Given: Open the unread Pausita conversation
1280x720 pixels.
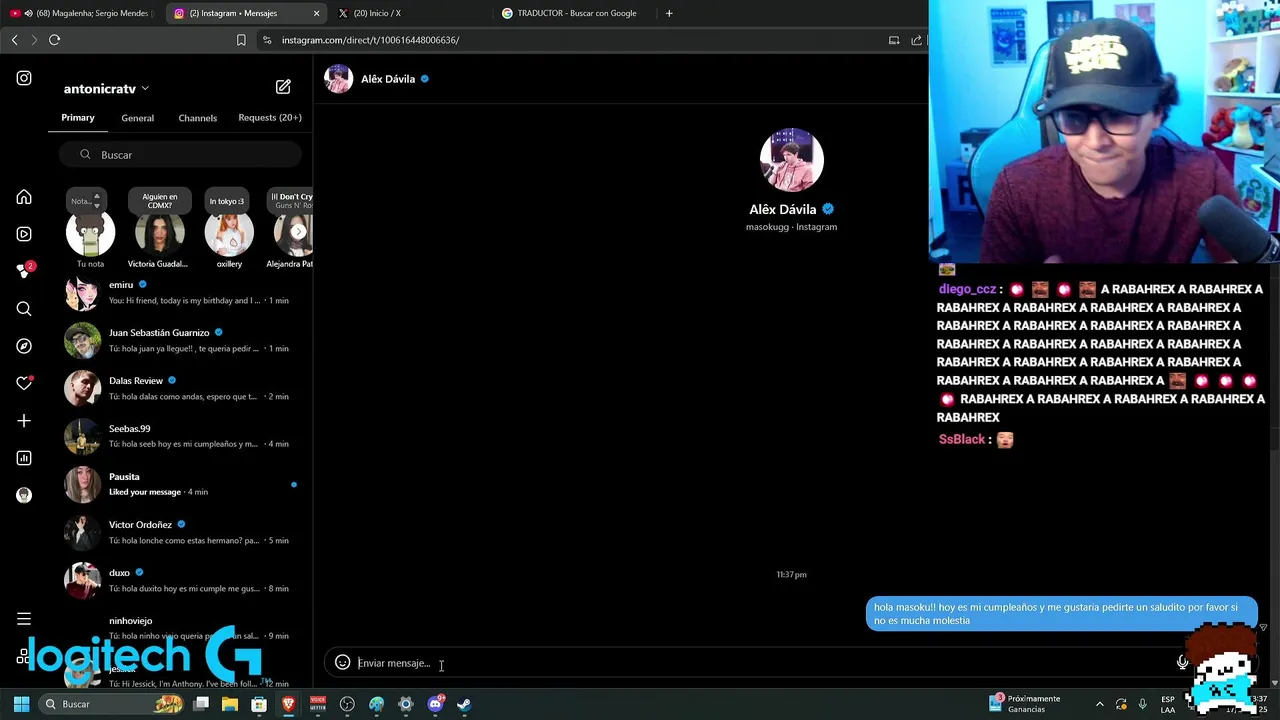Looking at the screenshot, I should click(x=182, y=485).
